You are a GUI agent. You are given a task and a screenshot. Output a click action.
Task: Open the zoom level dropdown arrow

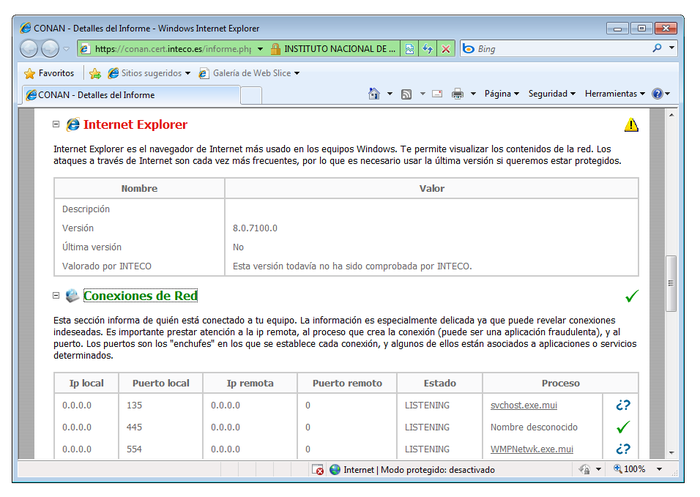[x=659, y=469]
